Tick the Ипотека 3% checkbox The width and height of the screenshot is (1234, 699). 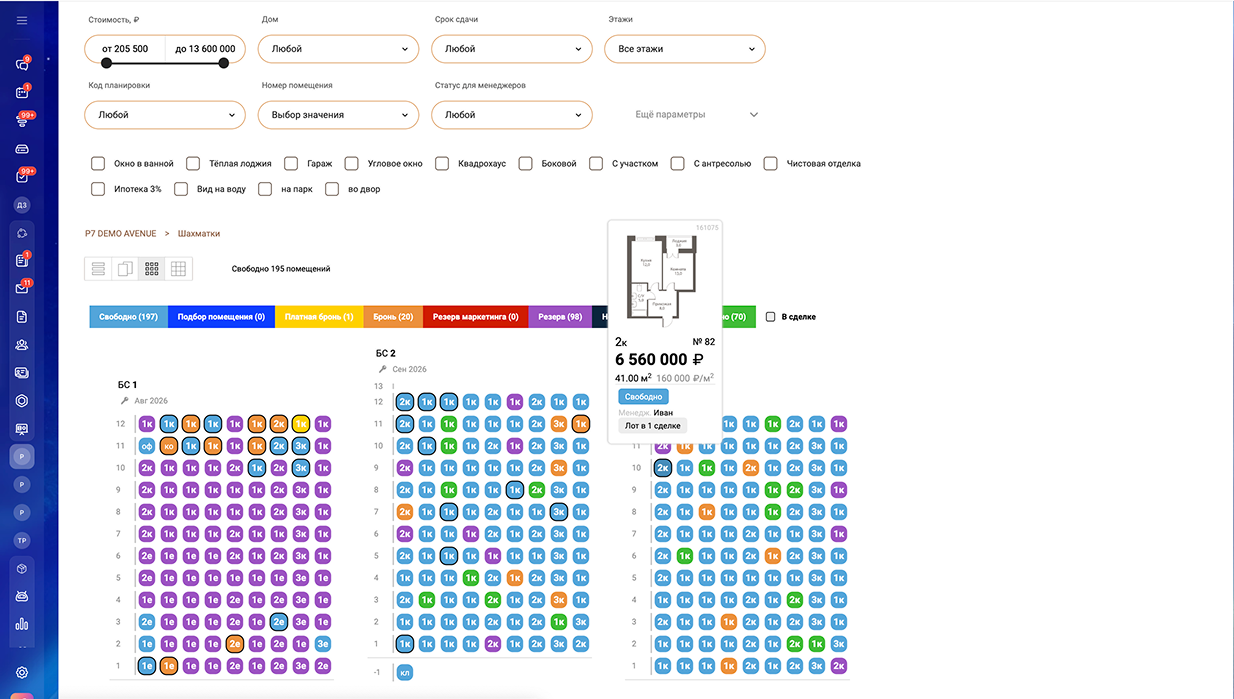[98, 189]
